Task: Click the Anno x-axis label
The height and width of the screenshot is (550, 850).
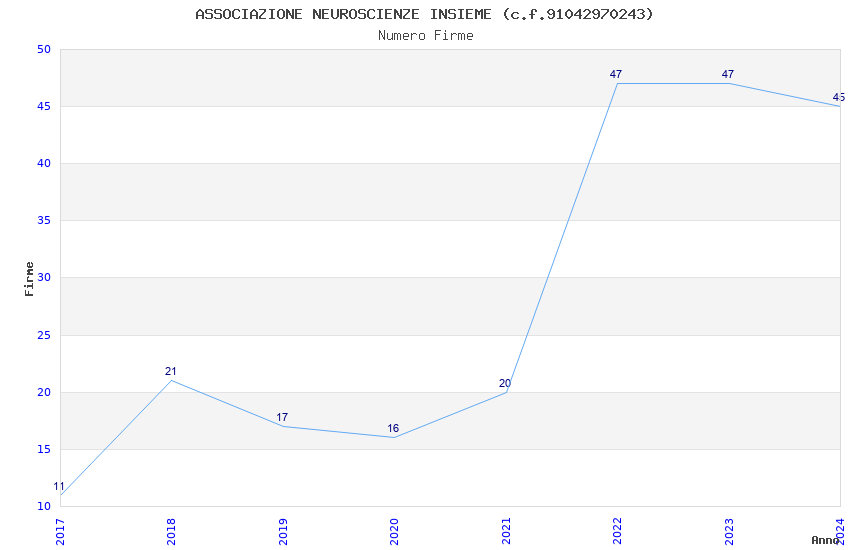Action: pos(825,540)
